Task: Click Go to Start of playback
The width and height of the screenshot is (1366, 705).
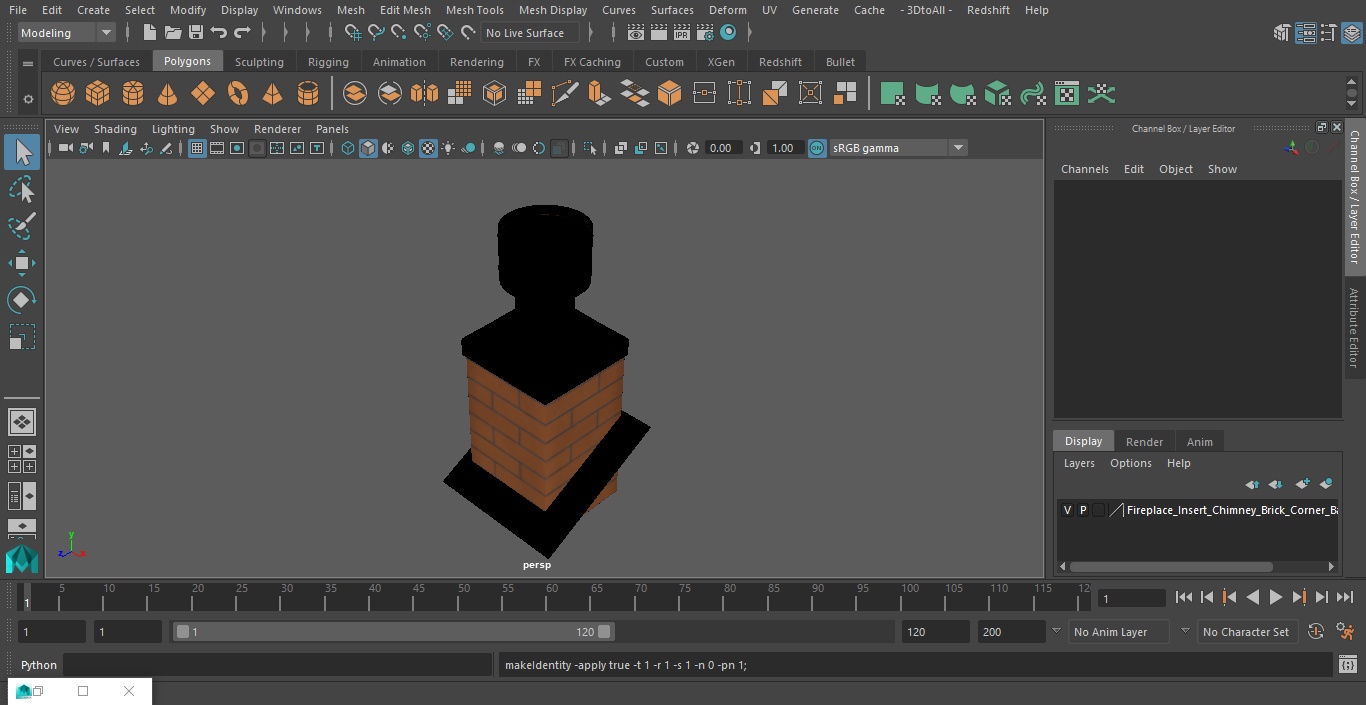Action: [x=1184, y=597]
